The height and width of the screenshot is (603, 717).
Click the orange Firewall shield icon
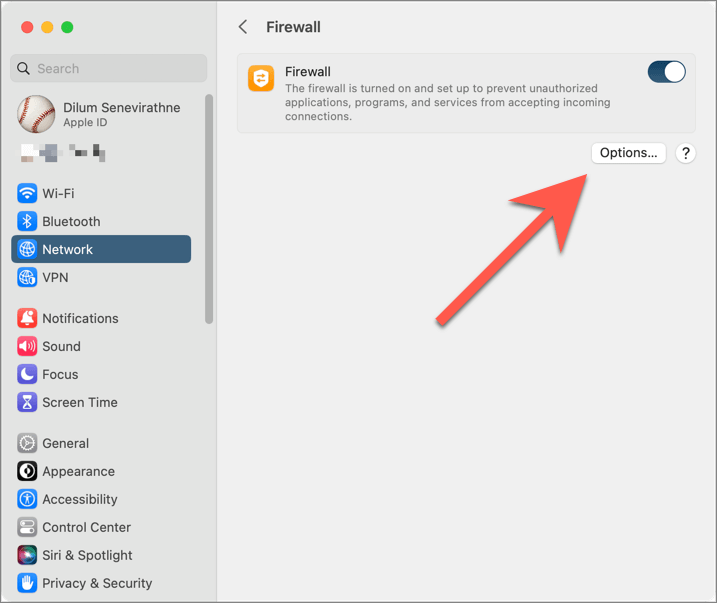tap(261, 79)
